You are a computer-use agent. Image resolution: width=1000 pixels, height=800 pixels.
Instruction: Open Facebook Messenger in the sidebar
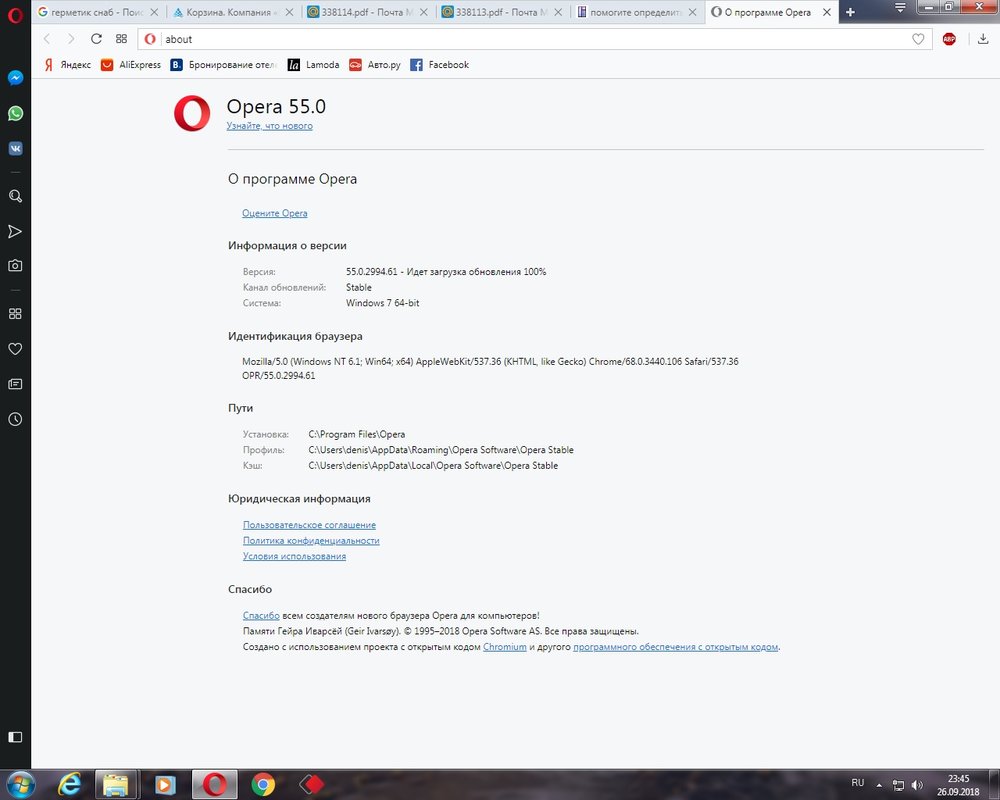point(15,78)
